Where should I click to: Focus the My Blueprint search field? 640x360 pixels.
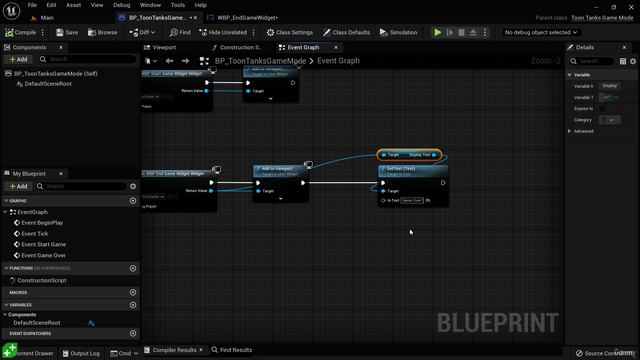coord(81,186)
